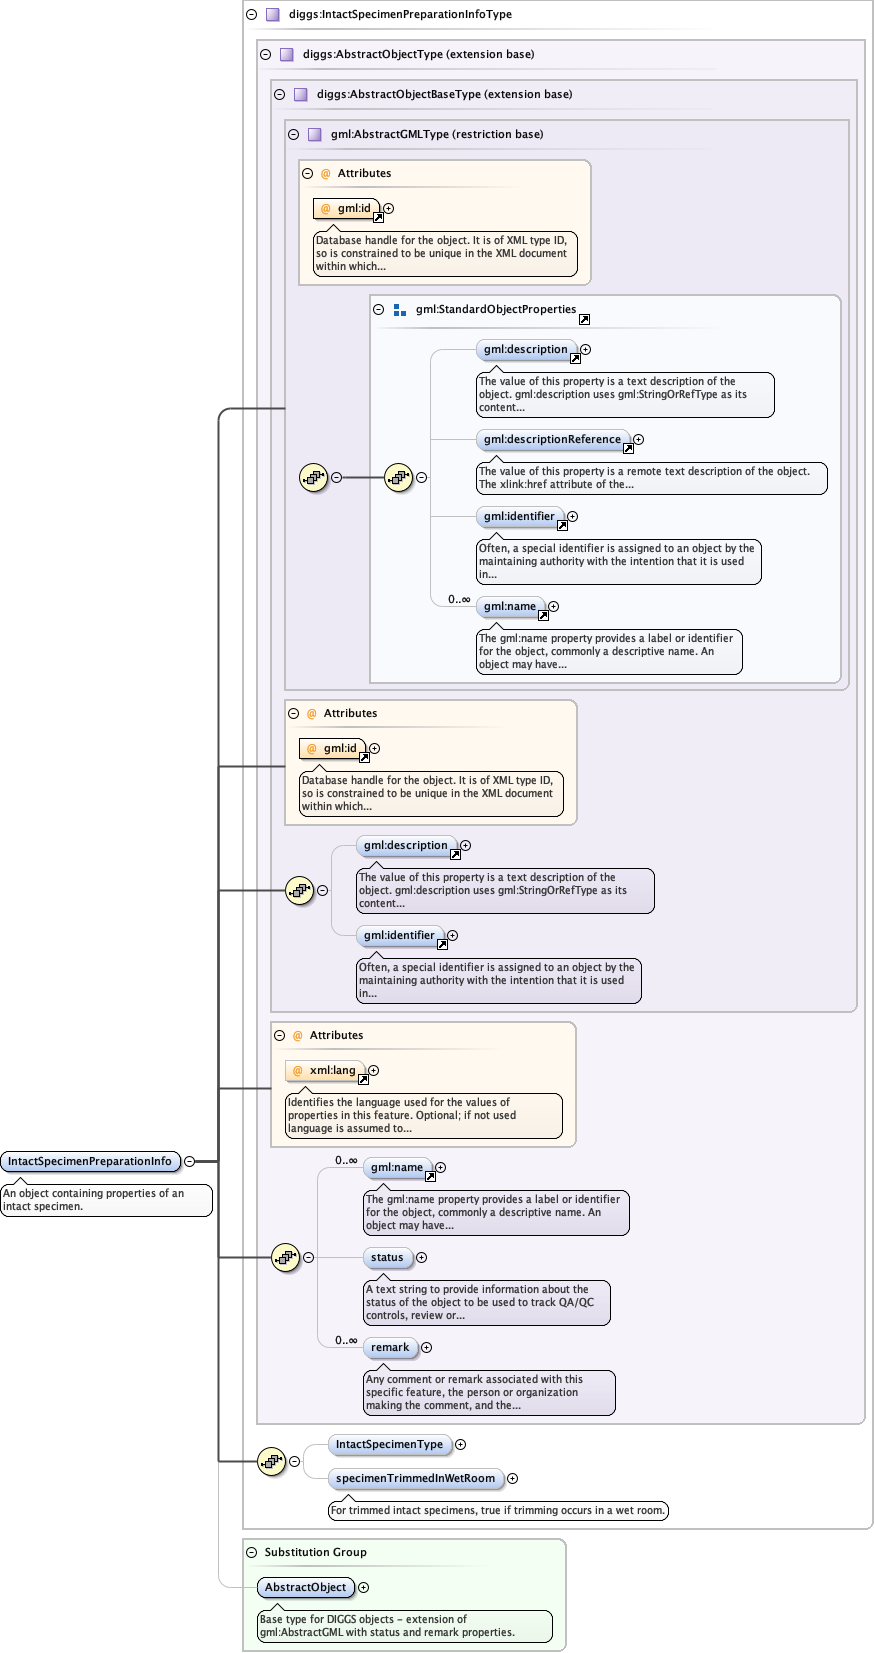Viewport: 875px width, 1653px height.
Task: Select the IntactSpecimenPreparationInfo root element
Action: pos(90,1161)
